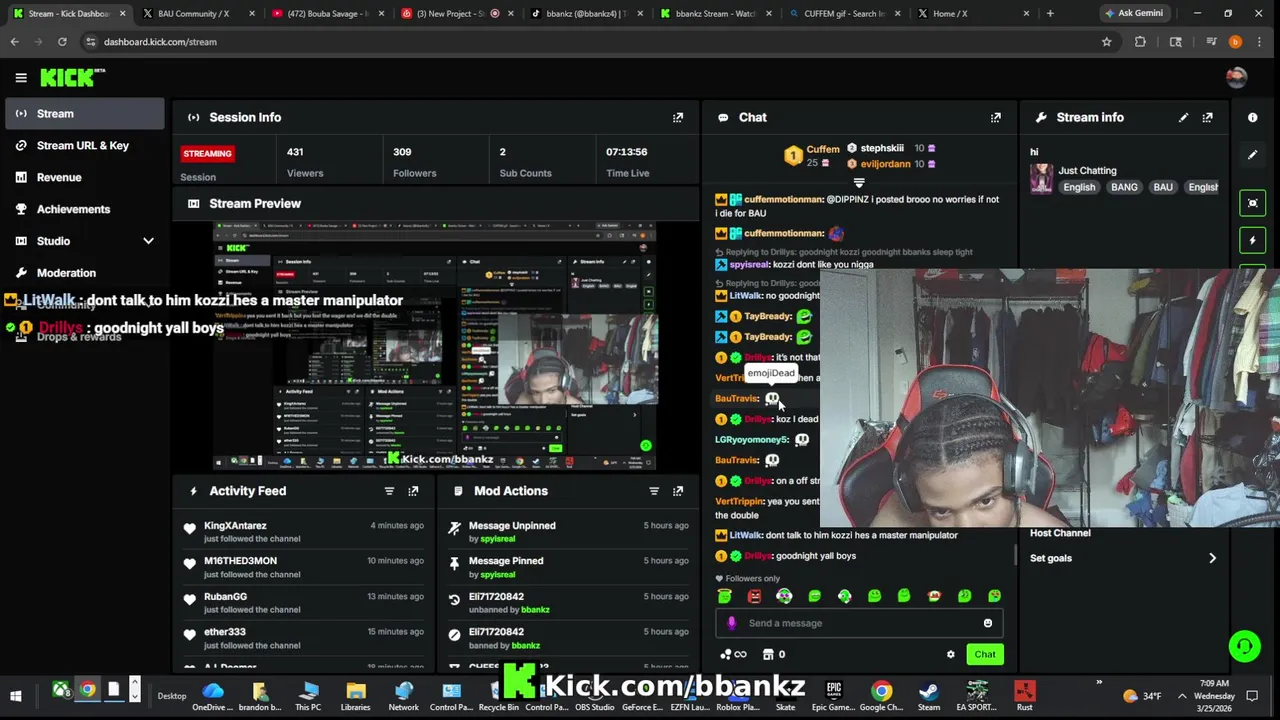Click KingXAntarez in Activity Feed
Viewport: 1280px width, 720px height.
point(235,526)
